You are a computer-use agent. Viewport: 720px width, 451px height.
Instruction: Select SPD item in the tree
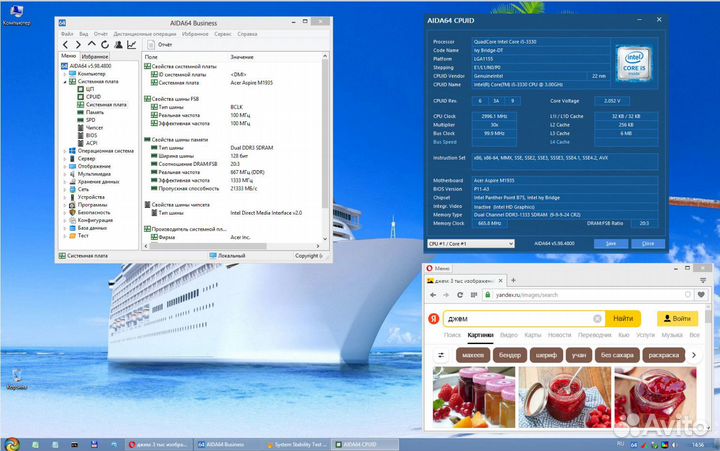[90, 119]
